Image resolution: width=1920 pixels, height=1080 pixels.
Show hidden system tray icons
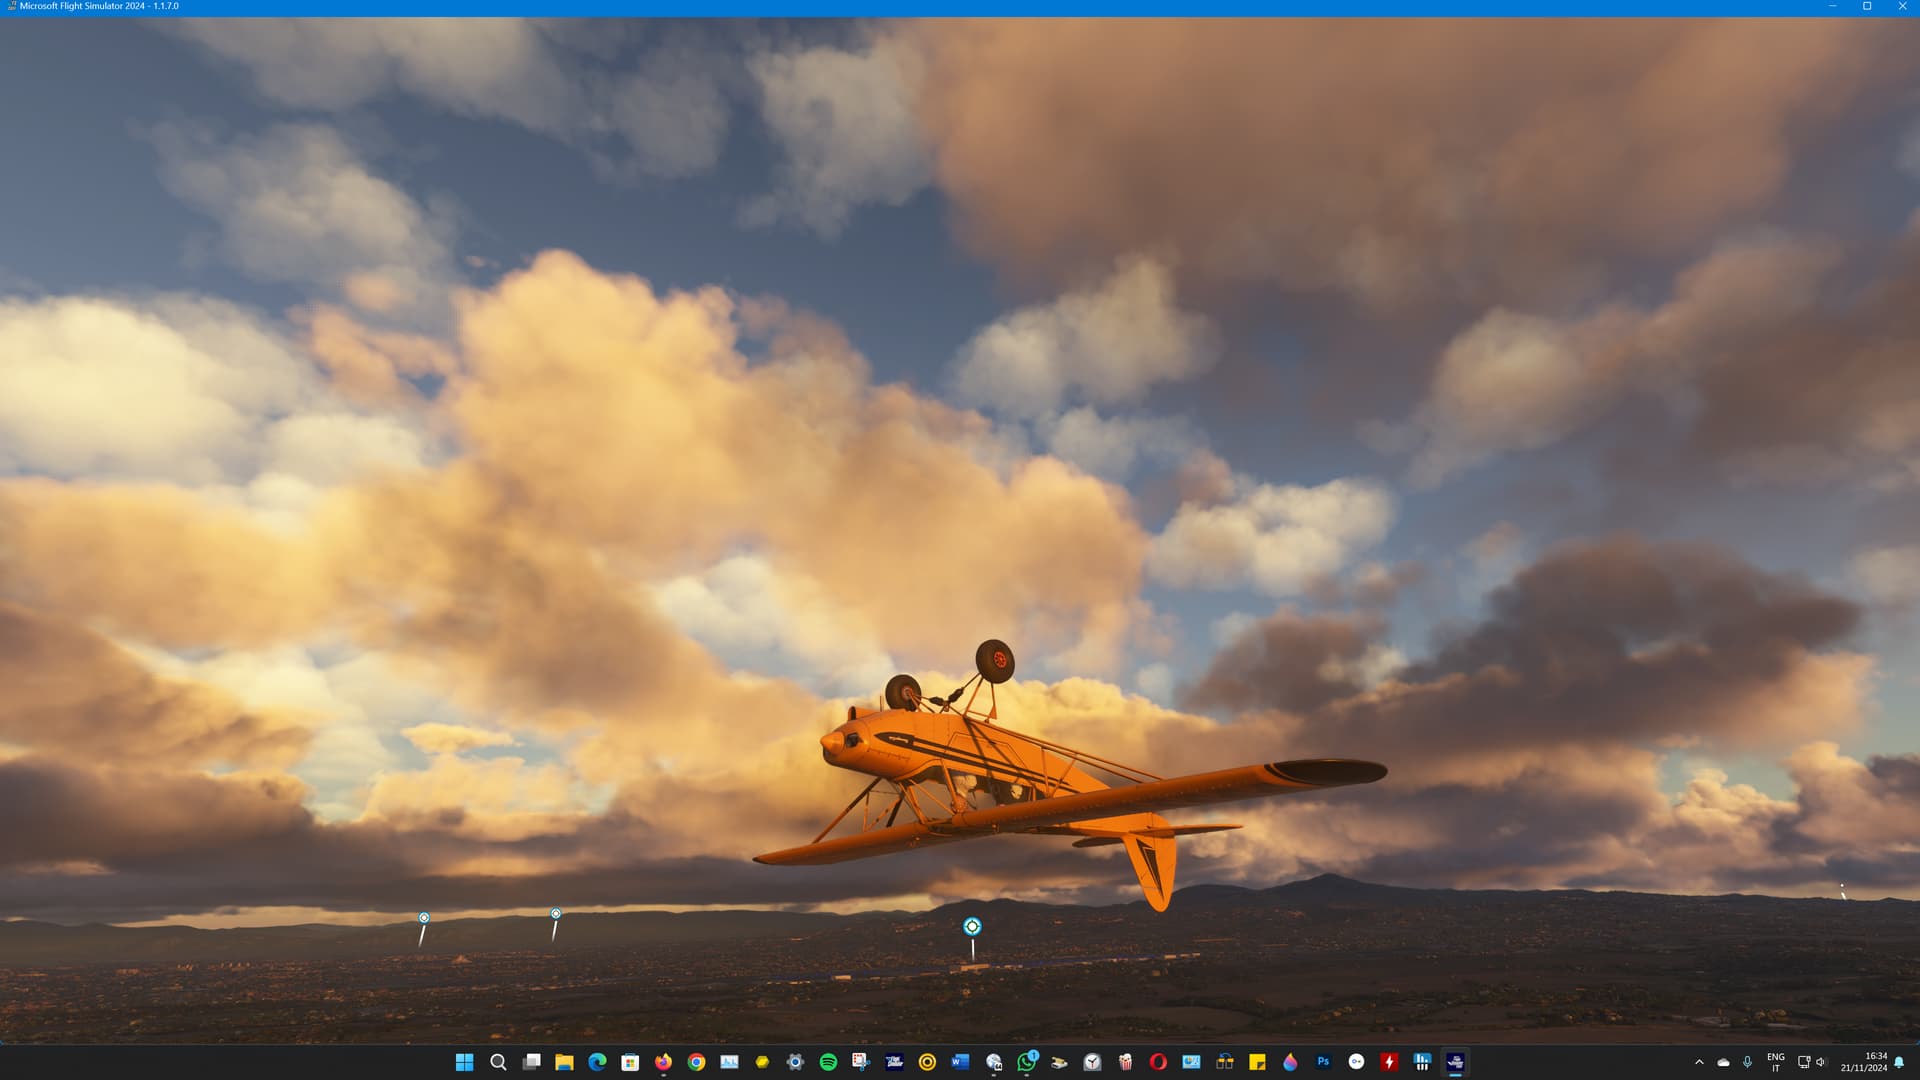1699,1062
